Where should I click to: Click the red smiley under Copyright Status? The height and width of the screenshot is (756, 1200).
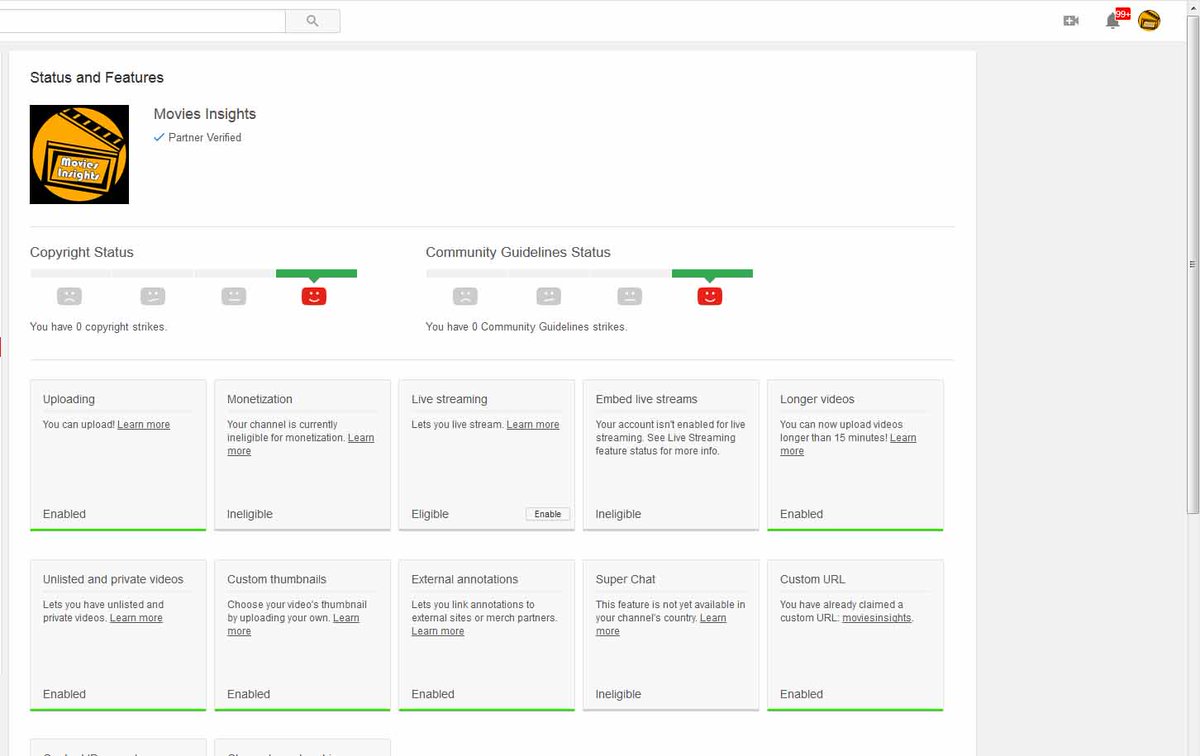tap(314, 296)
